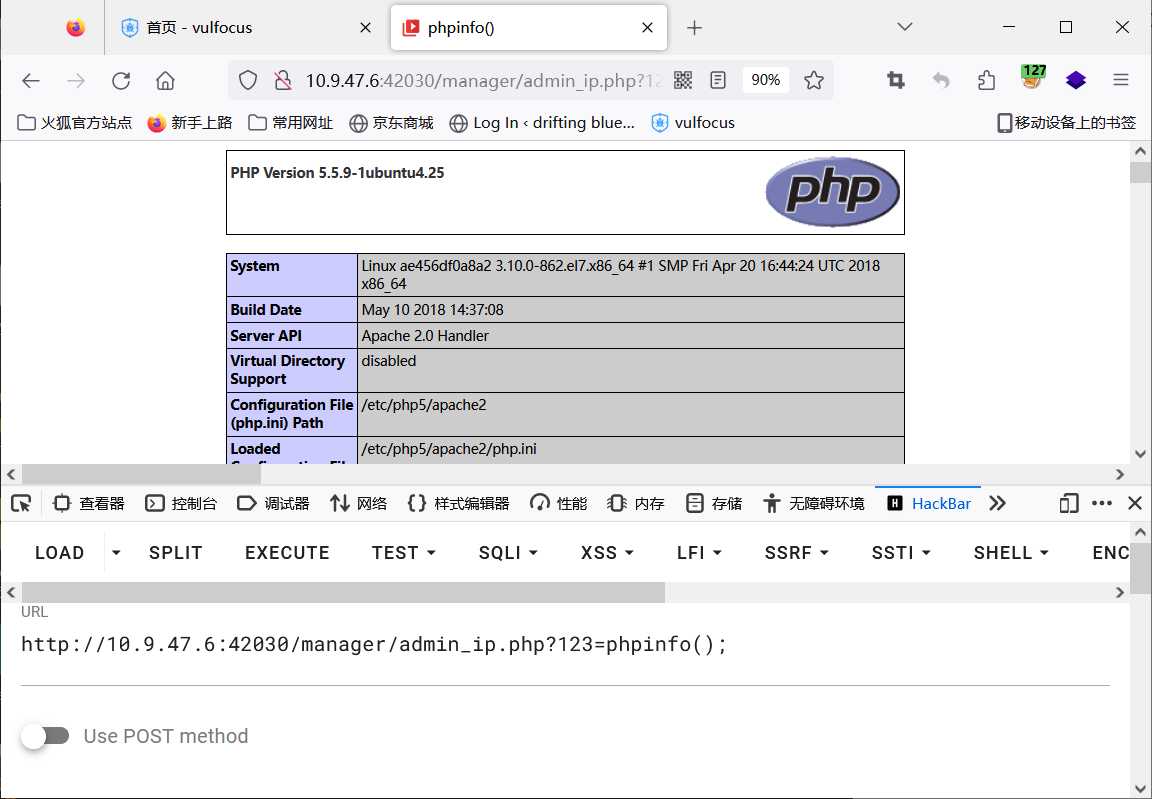This screenshot has height=799, width=1152.
Task: Select the HackBar devtools tab
Action: [x=929, y=504]
